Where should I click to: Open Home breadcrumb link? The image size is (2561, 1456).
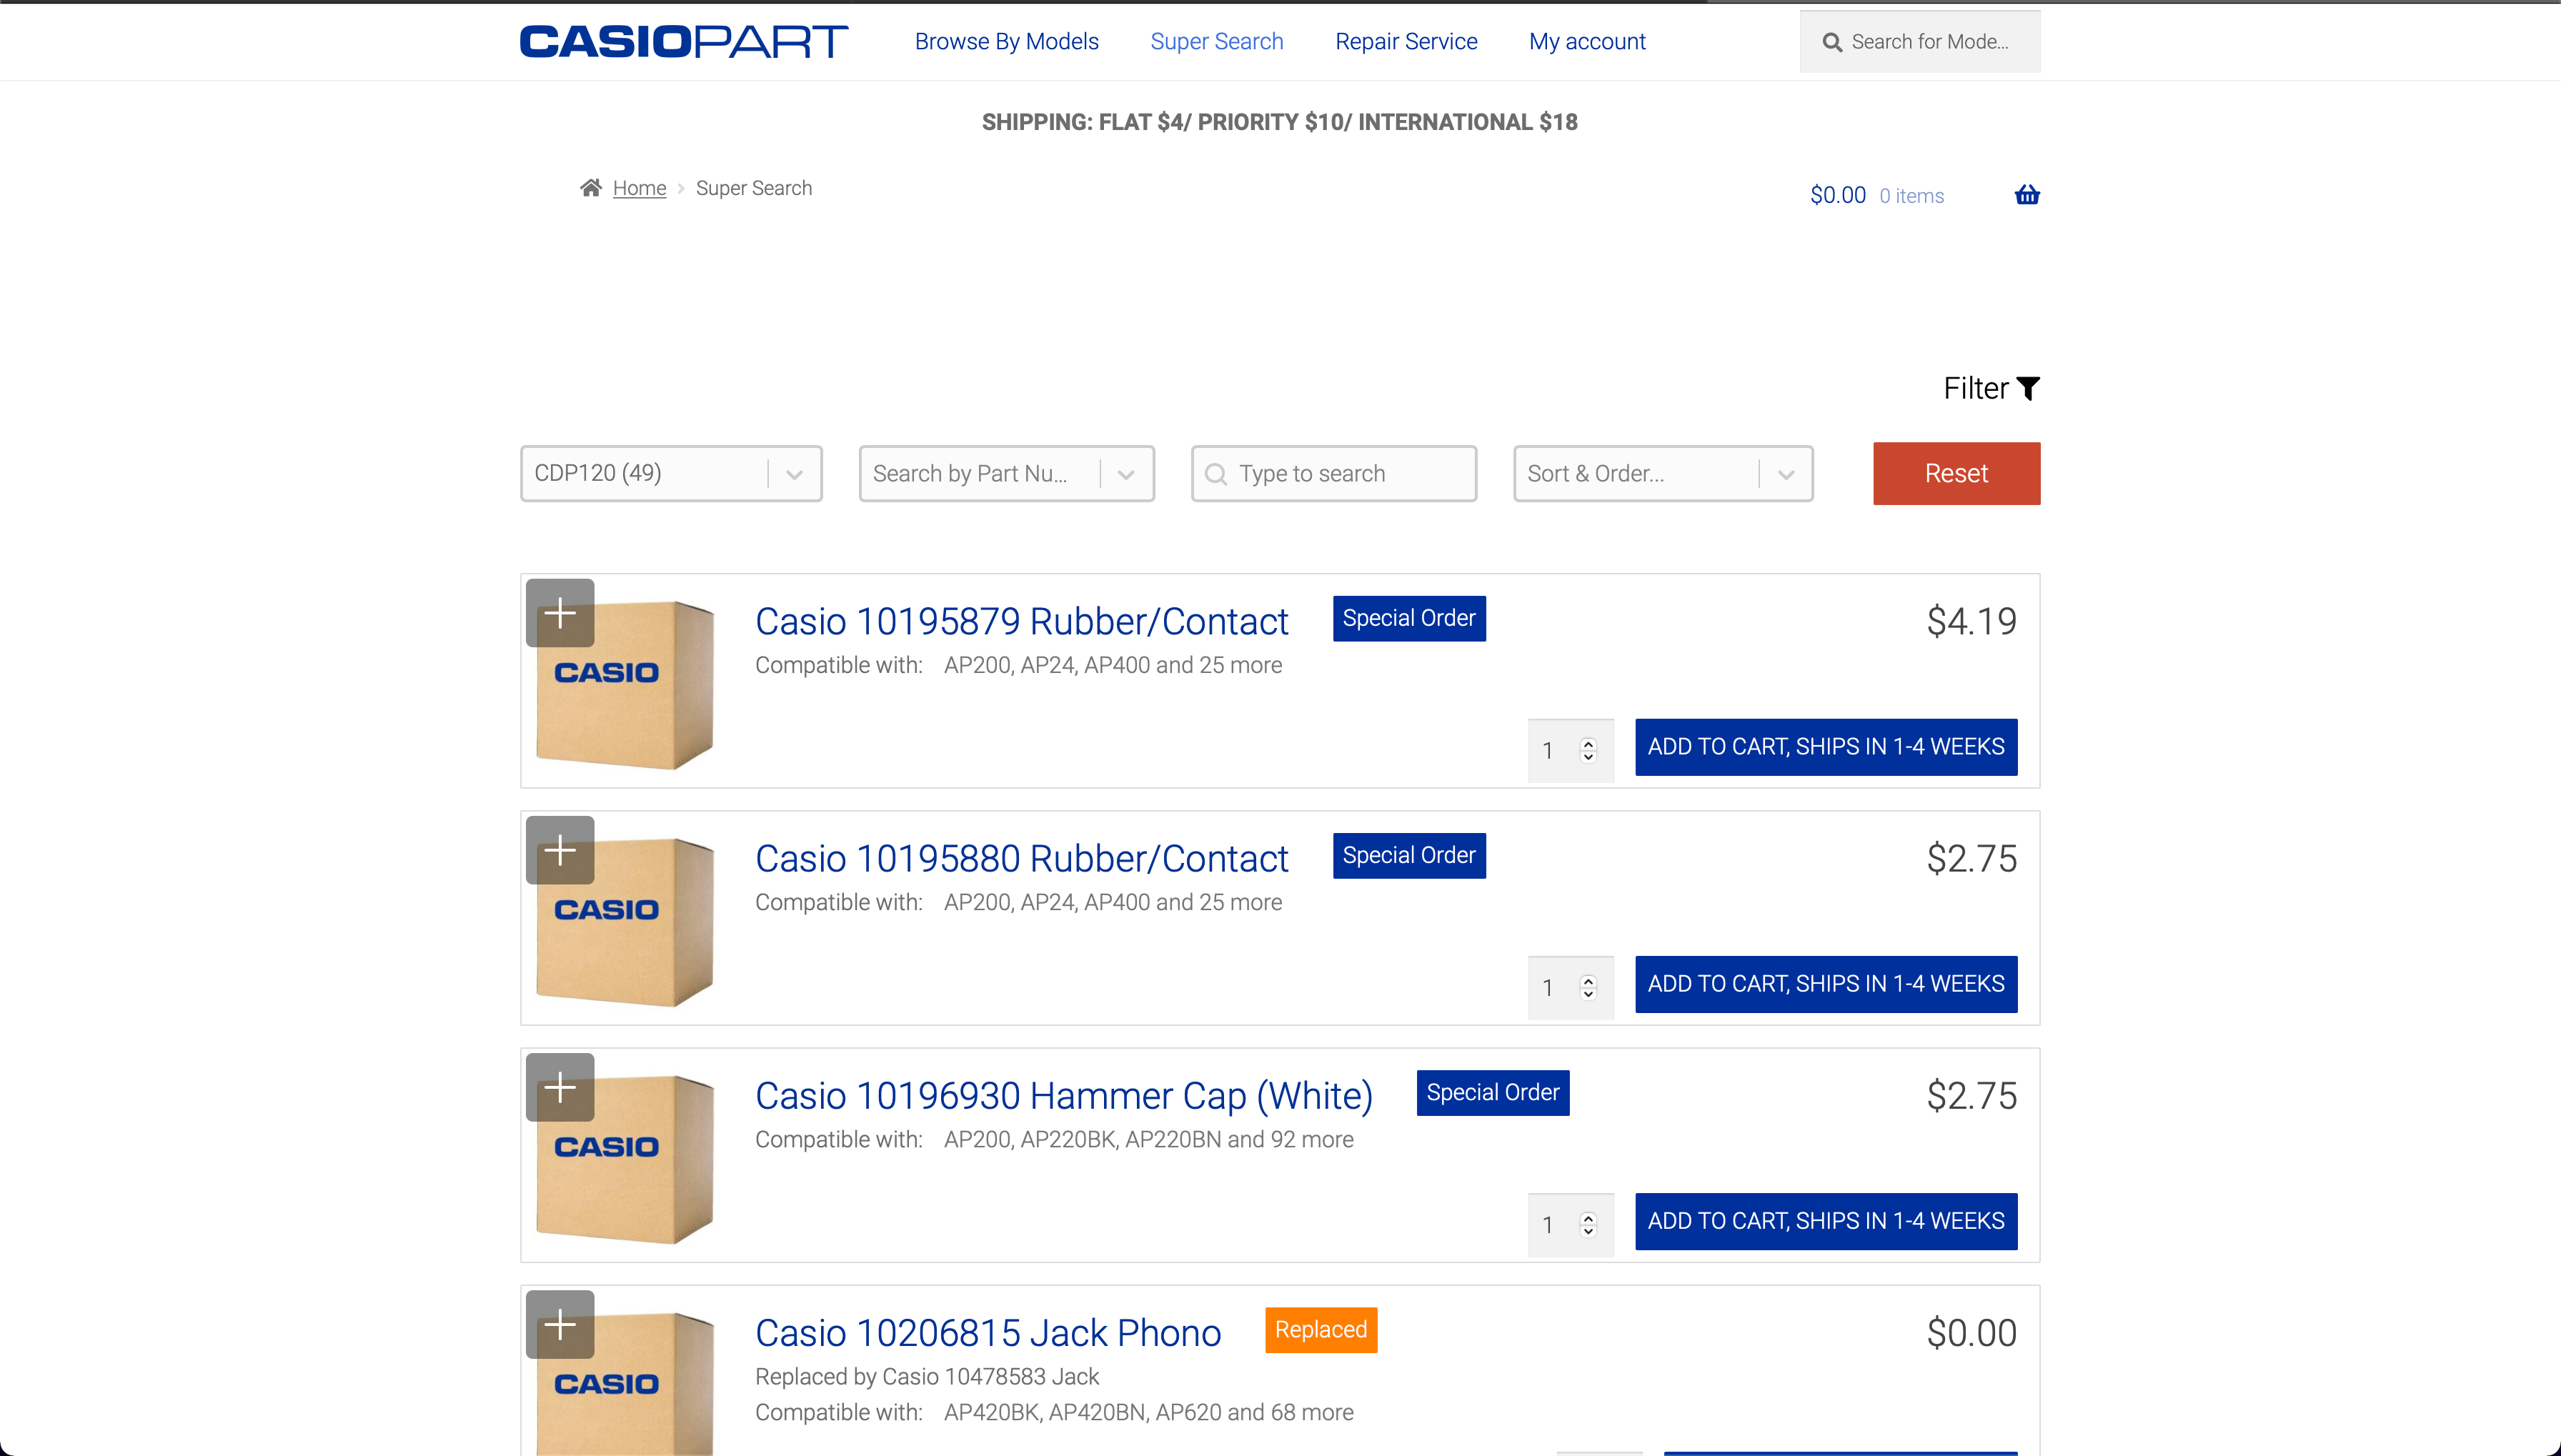639,188
